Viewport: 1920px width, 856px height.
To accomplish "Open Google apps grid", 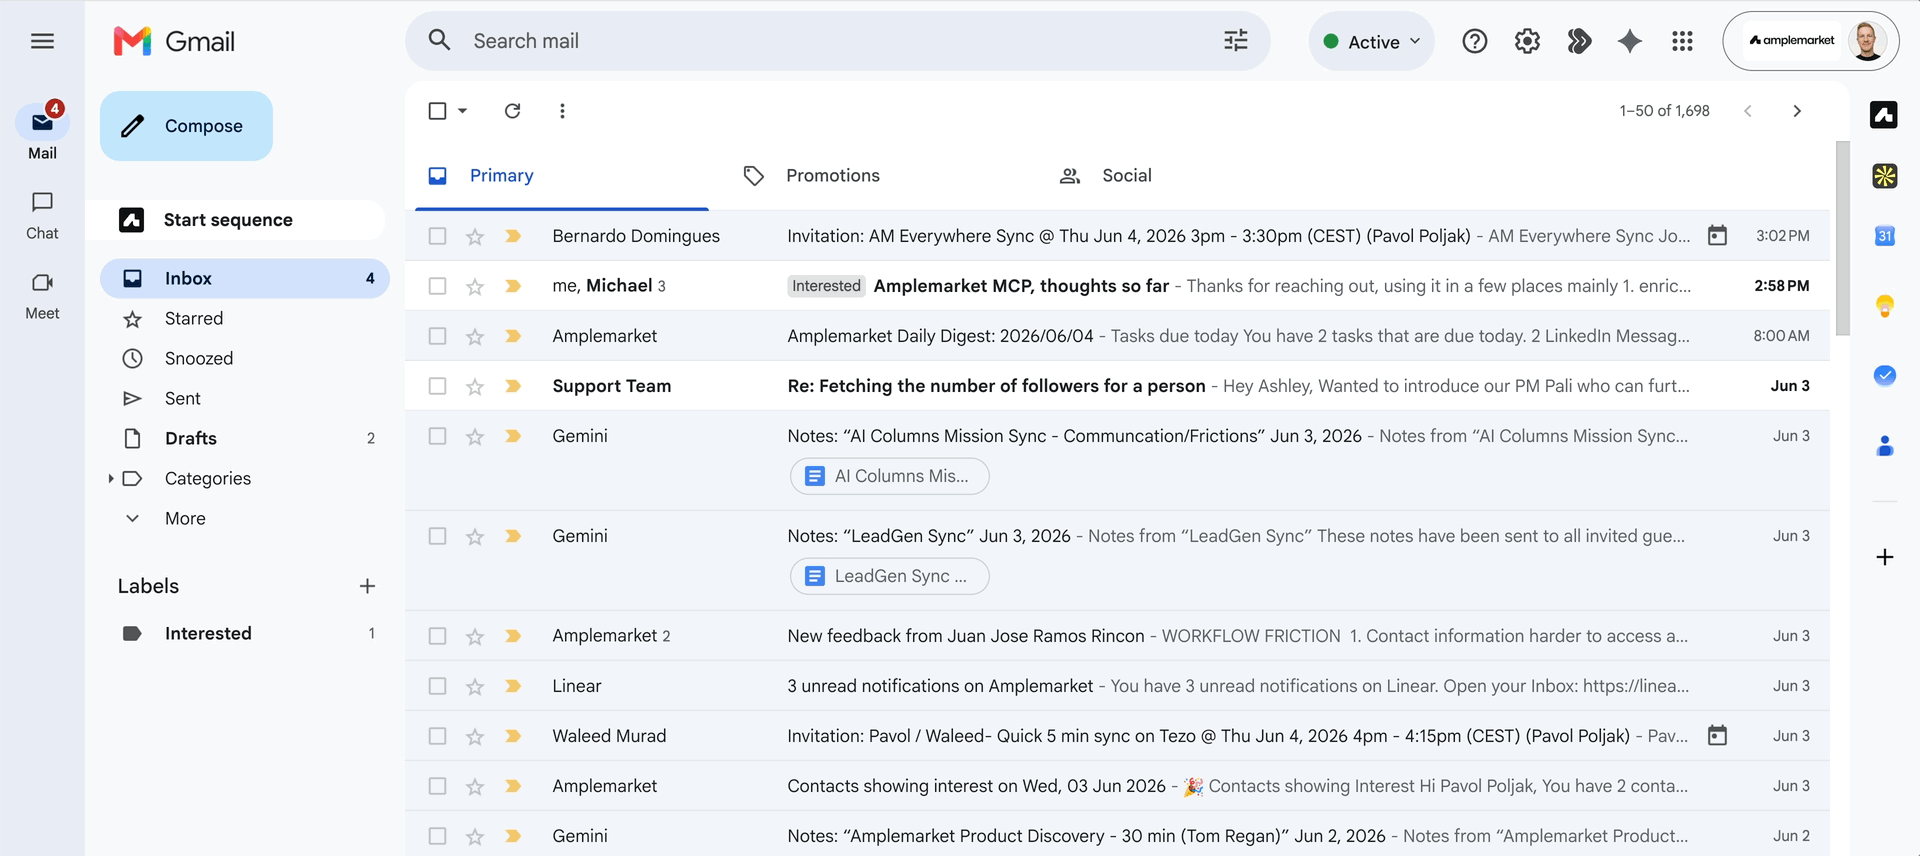I will [x=1682, y=41].
